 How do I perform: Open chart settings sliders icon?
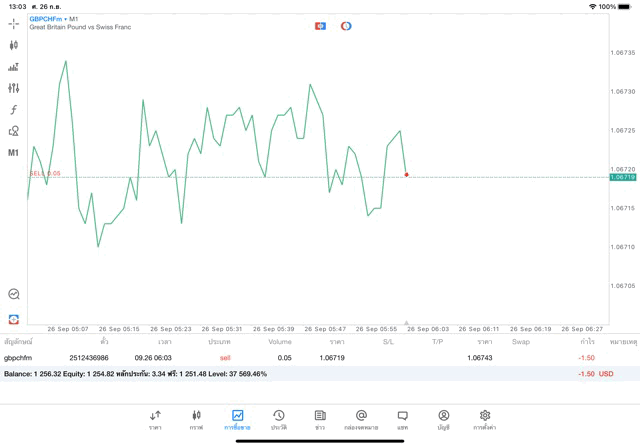(13, 88)
